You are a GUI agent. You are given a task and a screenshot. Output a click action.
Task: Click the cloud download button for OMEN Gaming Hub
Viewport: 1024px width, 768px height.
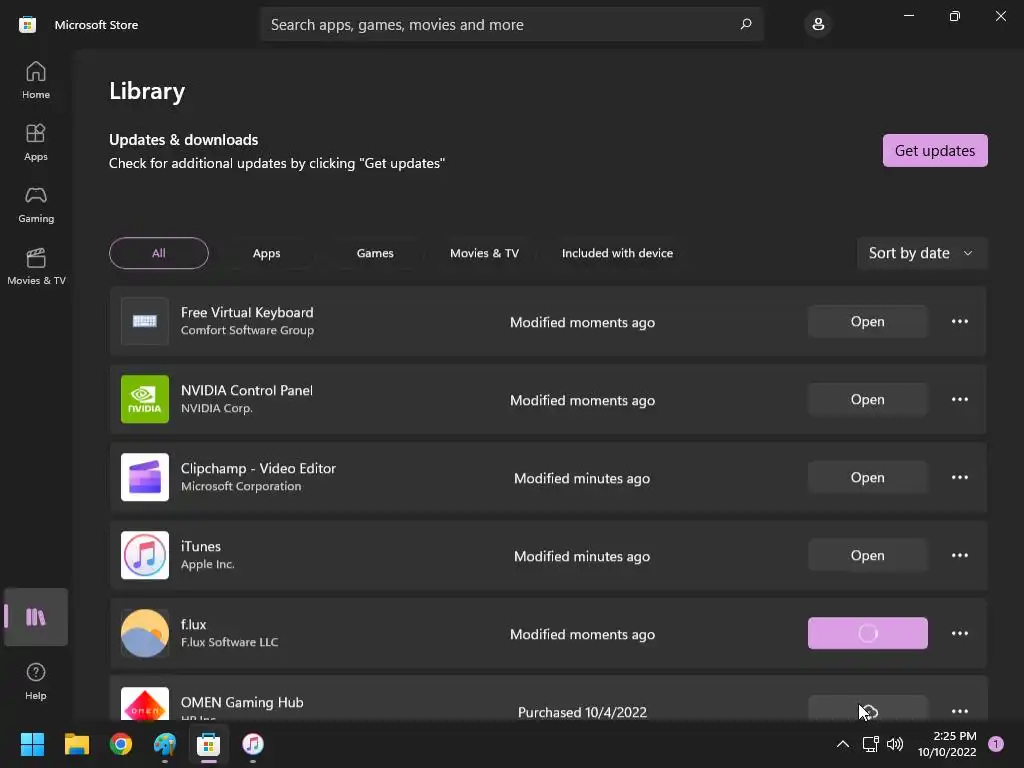pos(867,709)
